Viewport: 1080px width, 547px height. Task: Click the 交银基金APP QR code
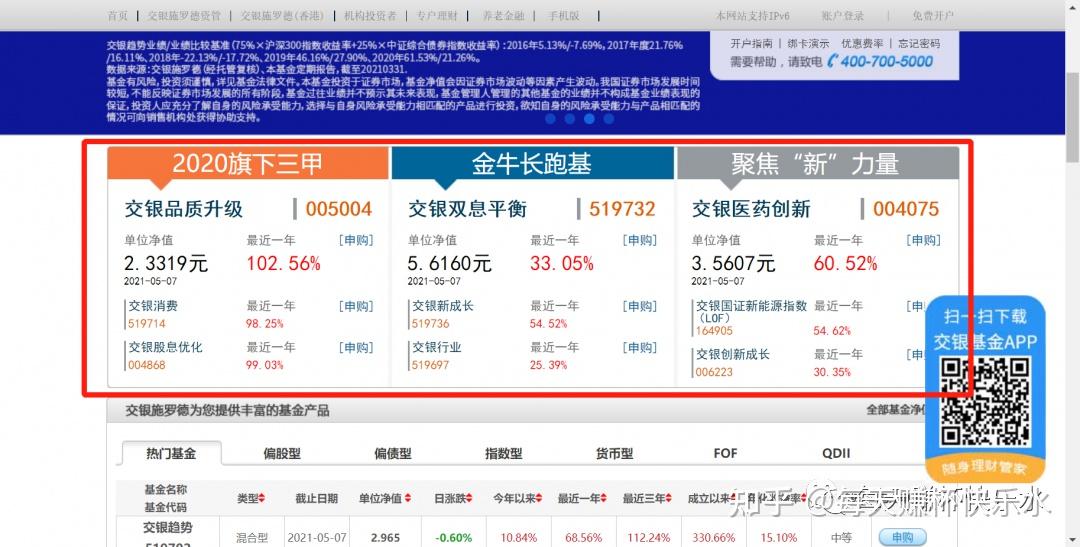pos(985,402)
